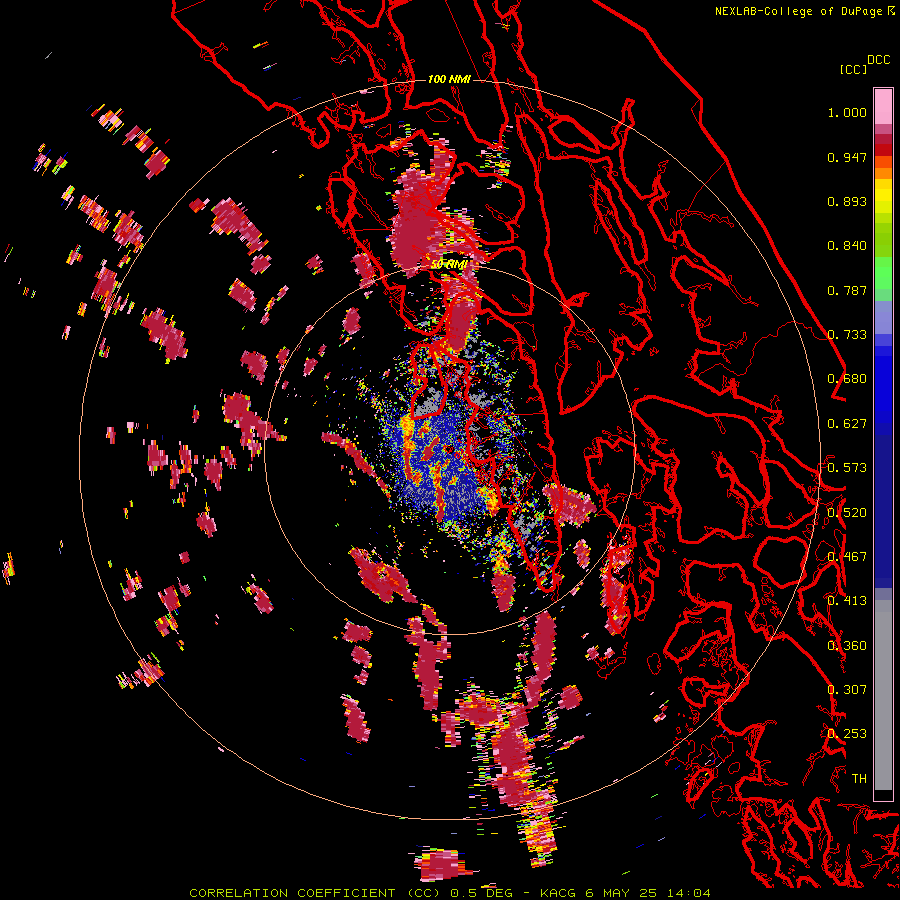Select the 0.893 scale value

click(847, 201)
